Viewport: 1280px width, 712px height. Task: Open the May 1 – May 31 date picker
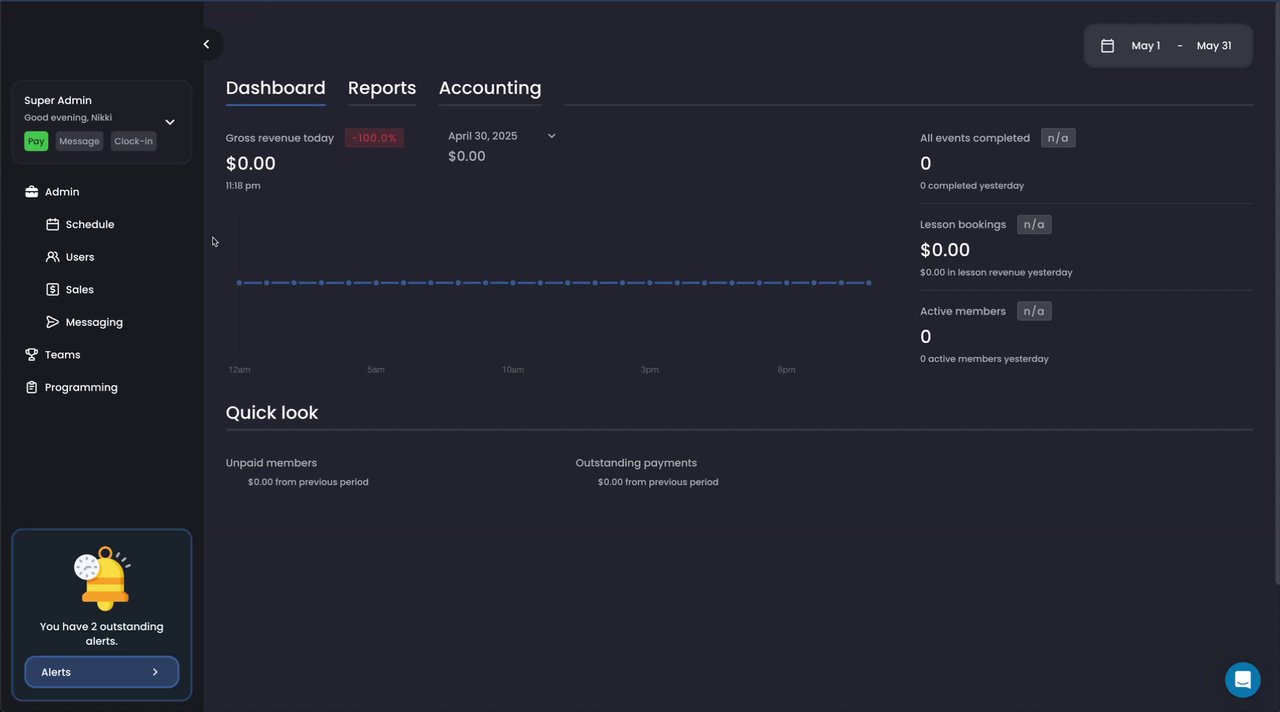pyautogui.click(x=1167, y=46)
